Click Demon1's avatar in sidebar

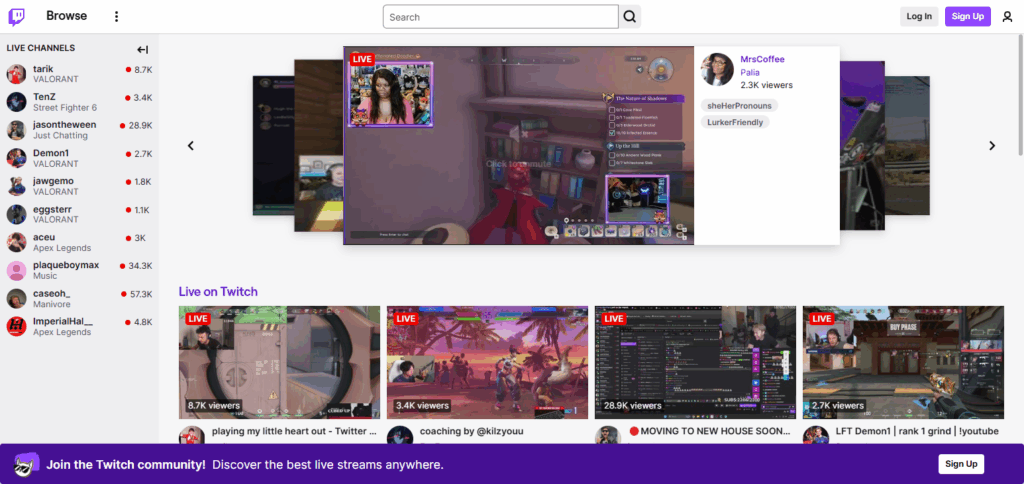[x=16, y=158]
